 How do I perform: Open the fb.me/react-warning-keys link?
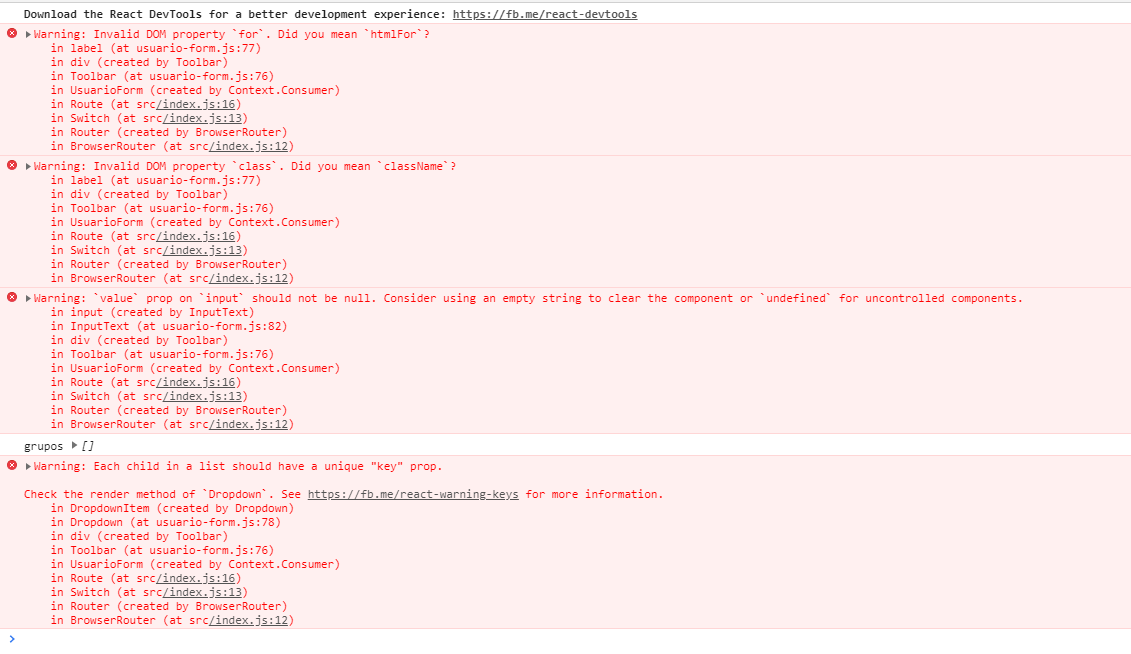pyautogui.click(x=413, y=494)
